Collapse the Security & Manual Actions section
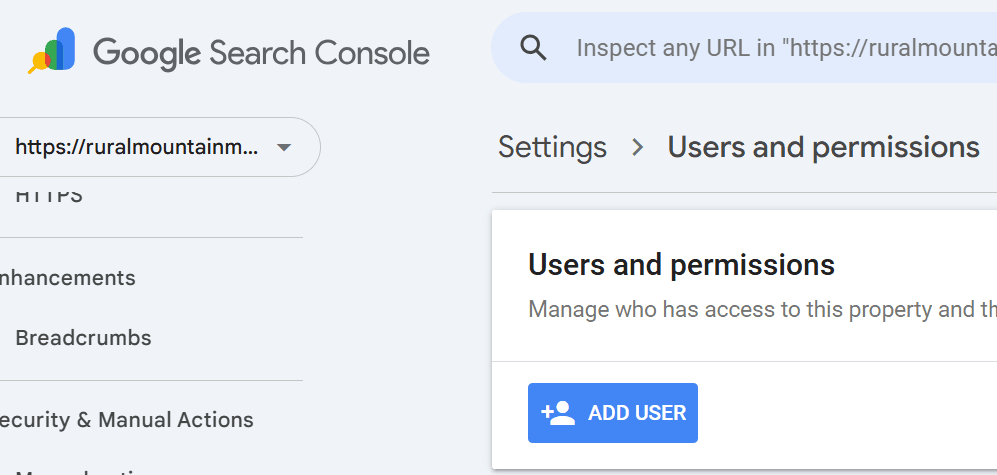The height and width of the screenshot is (475, 997). pyautogui.click(x=127, y=420)
